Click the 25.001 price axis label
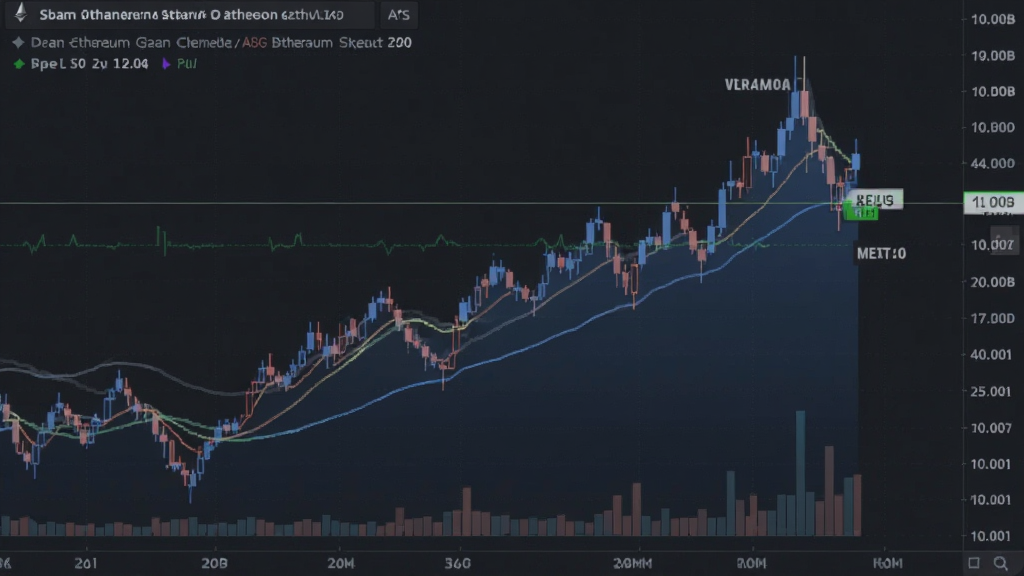The width and height of the screenshot is (1024, 576). (993, 391)
